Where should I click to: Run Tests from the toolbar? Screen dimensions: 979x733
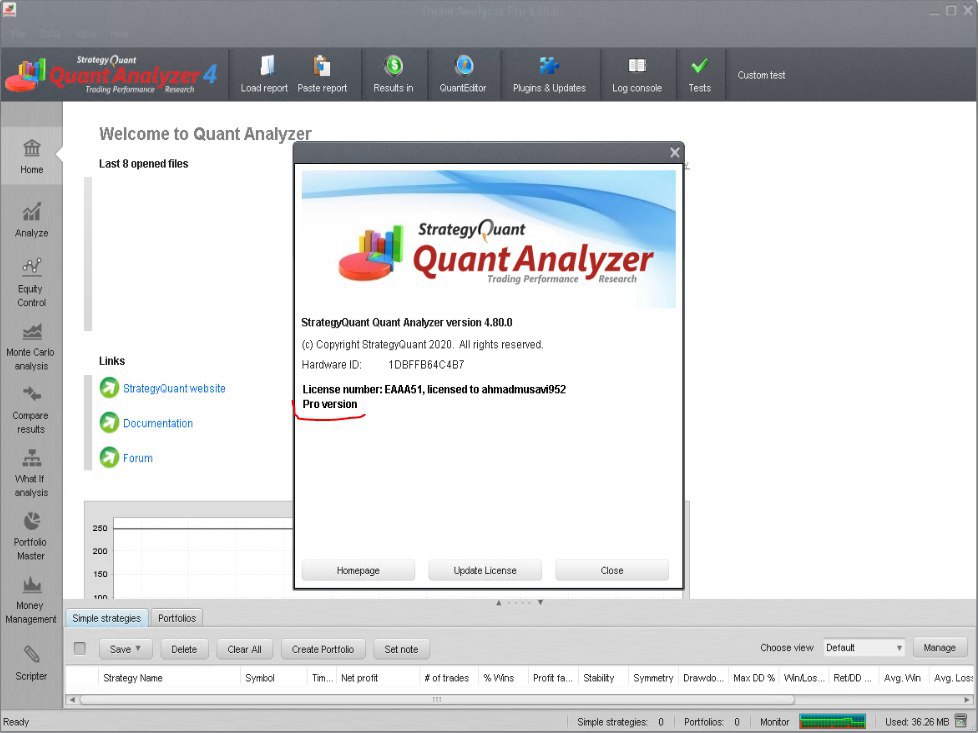(700, 74)
